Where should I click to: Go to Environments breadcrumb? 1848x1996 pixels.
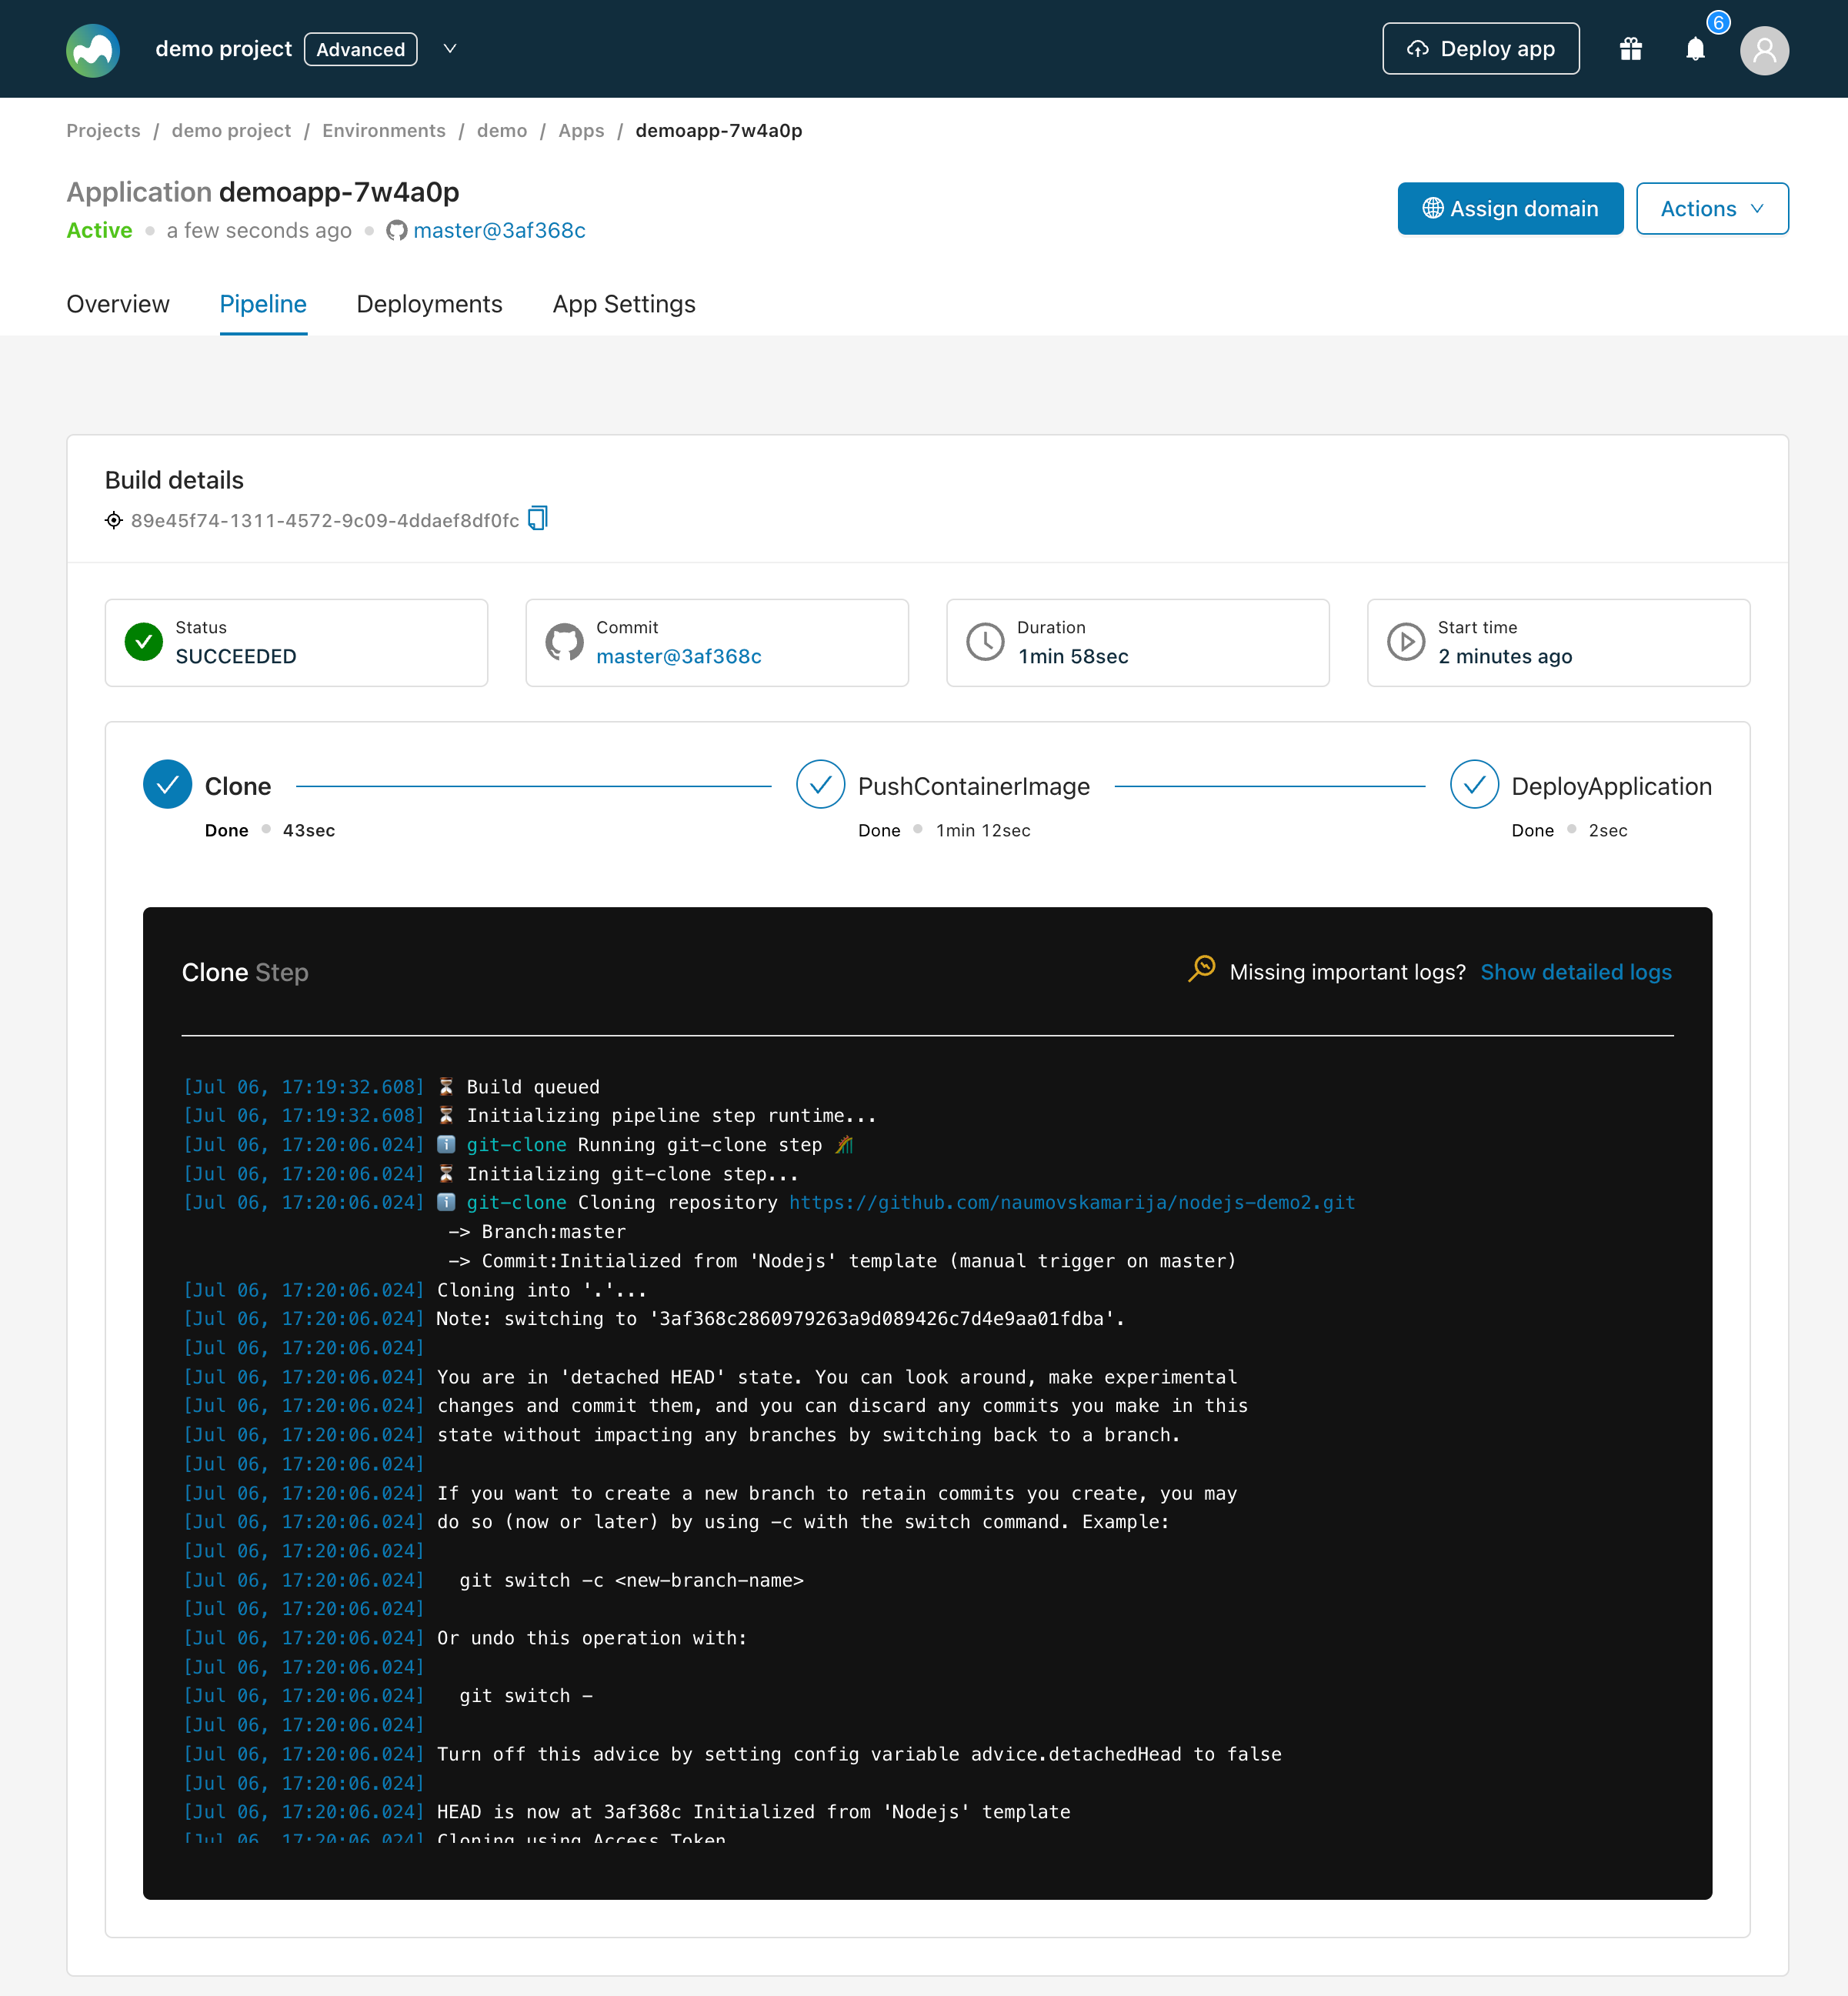click(x=384, y=131)
